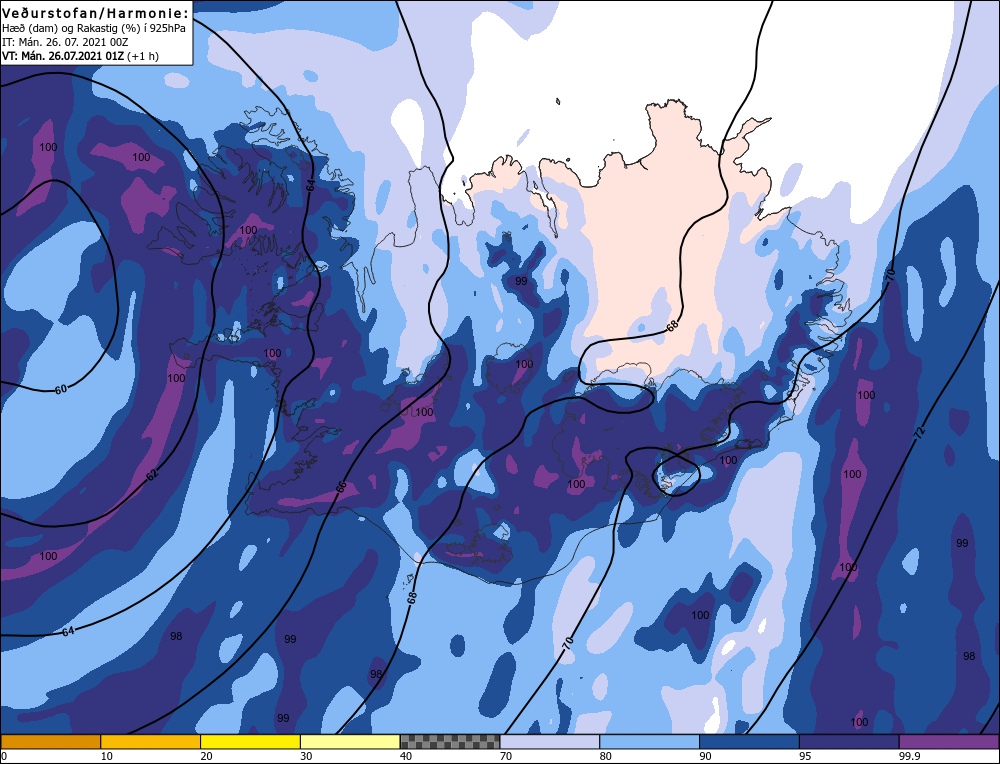Click the 'Hæð (dam) og Rakastig (%) í 925hPa' line
This screenshot has width=1000, height=764.
tap(94, 29)
